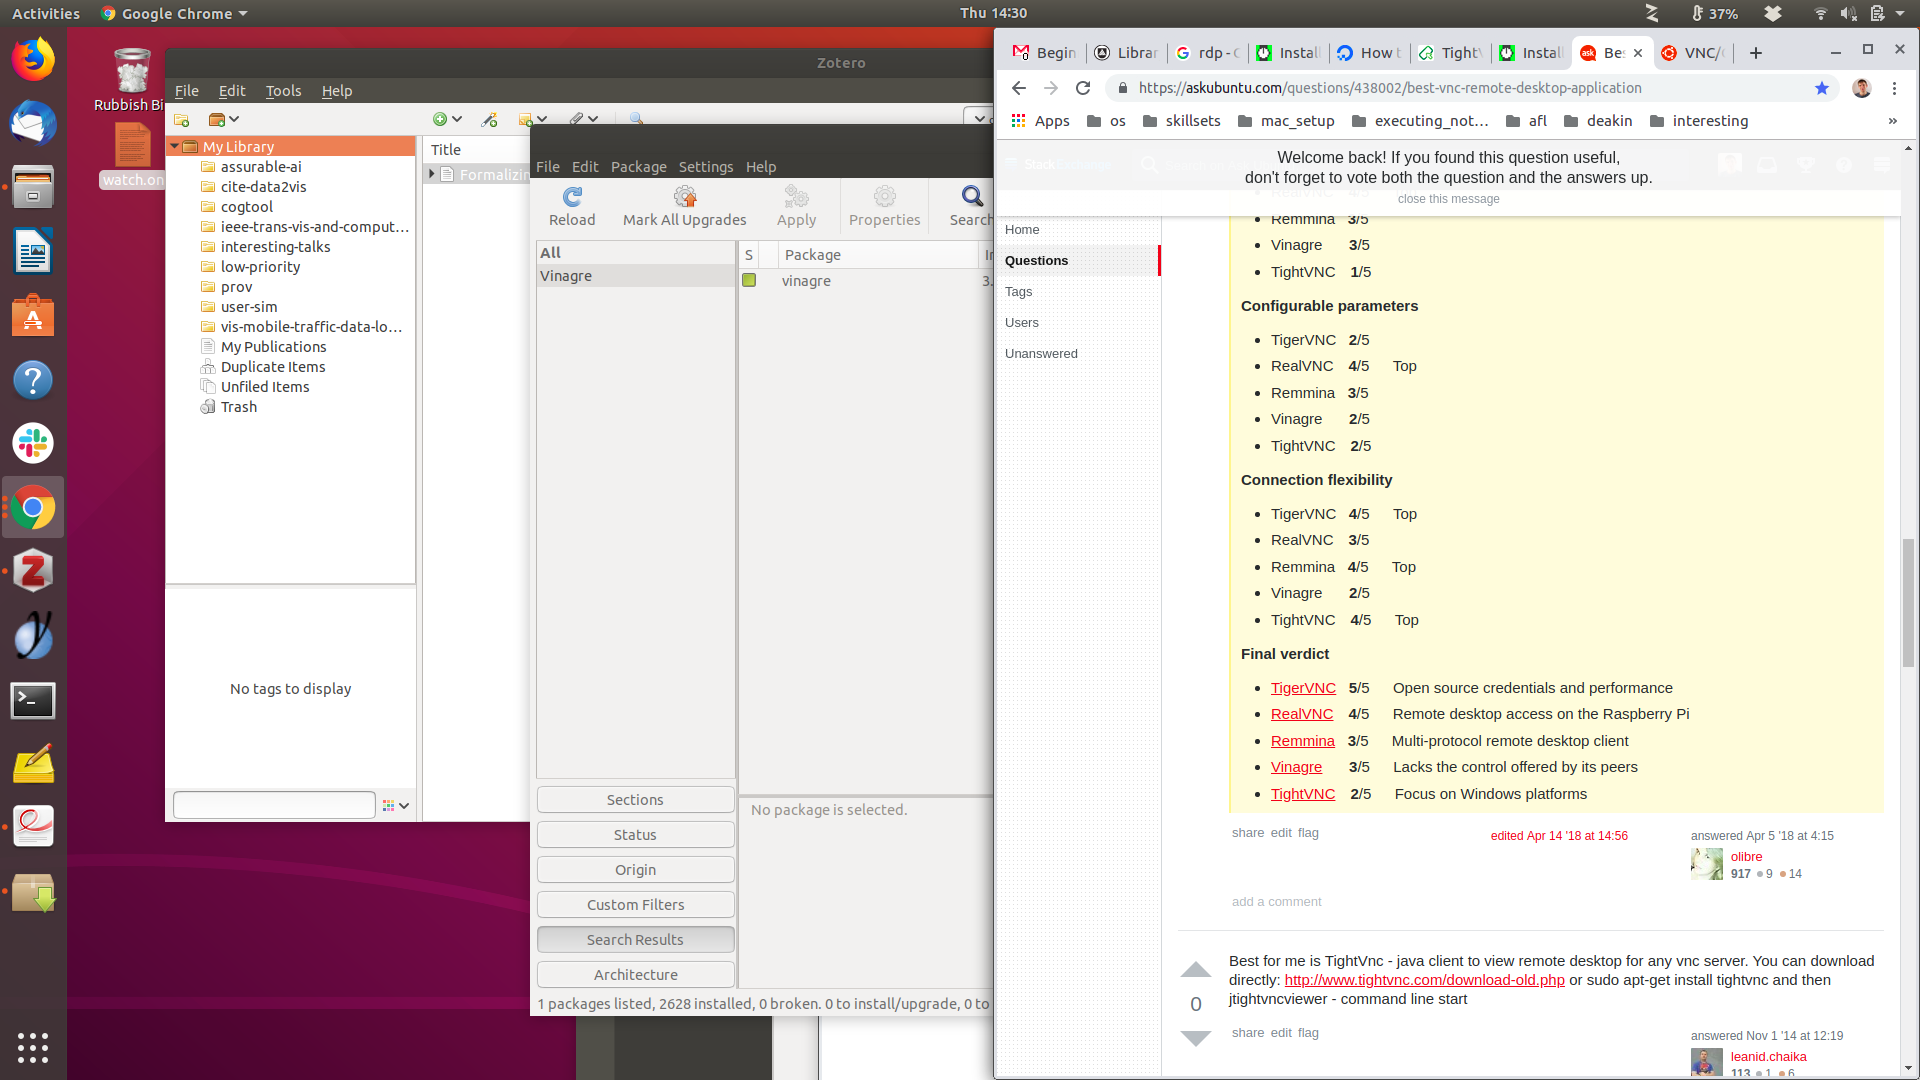Expand the Formalizing item row
Viewport: 1920px width, 1080px height.
(432, 174)
